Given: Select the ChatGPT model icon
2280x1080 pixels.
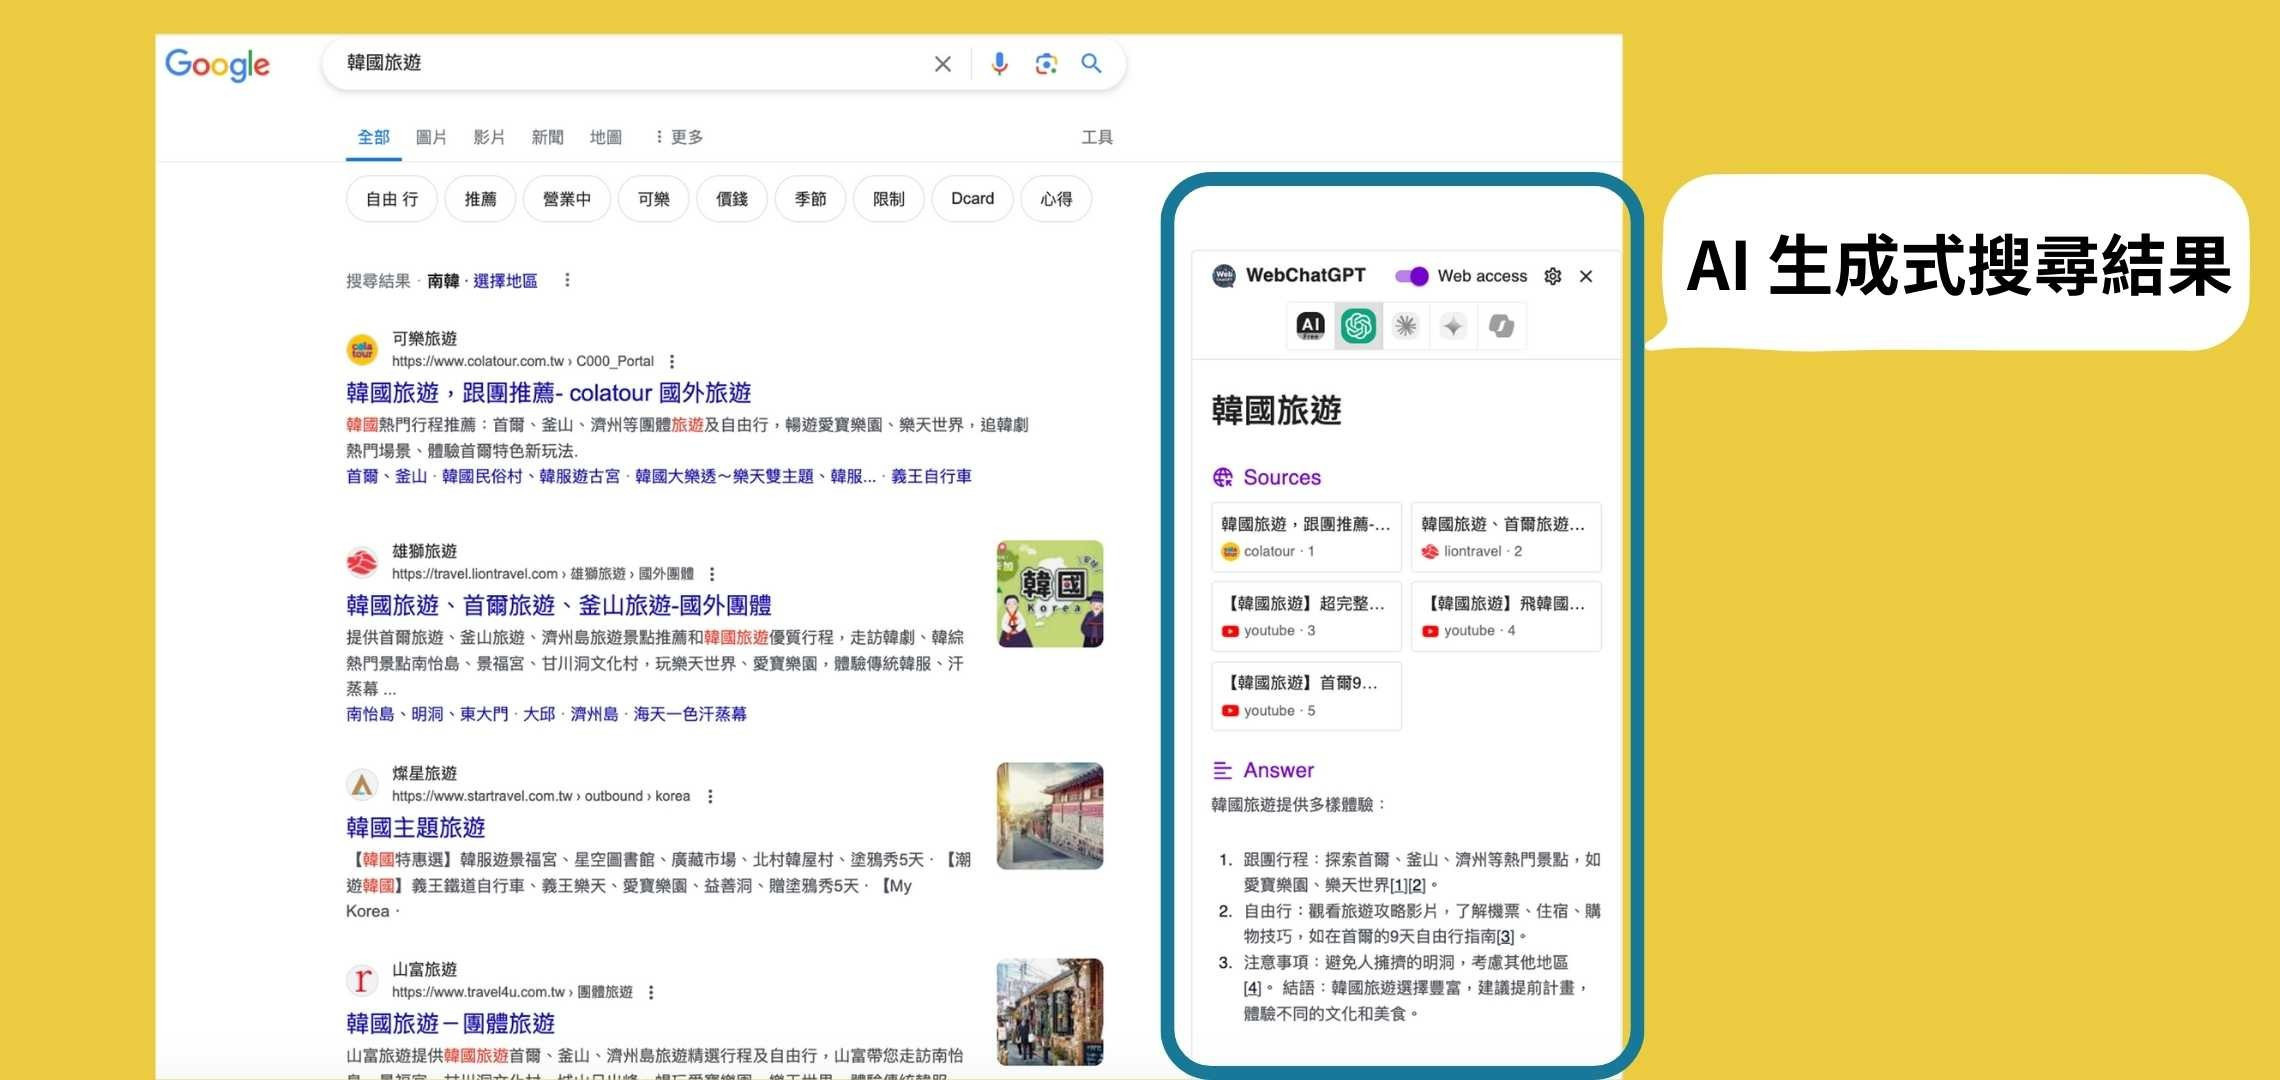Looking at the screenshot, I should [1358, 326].
